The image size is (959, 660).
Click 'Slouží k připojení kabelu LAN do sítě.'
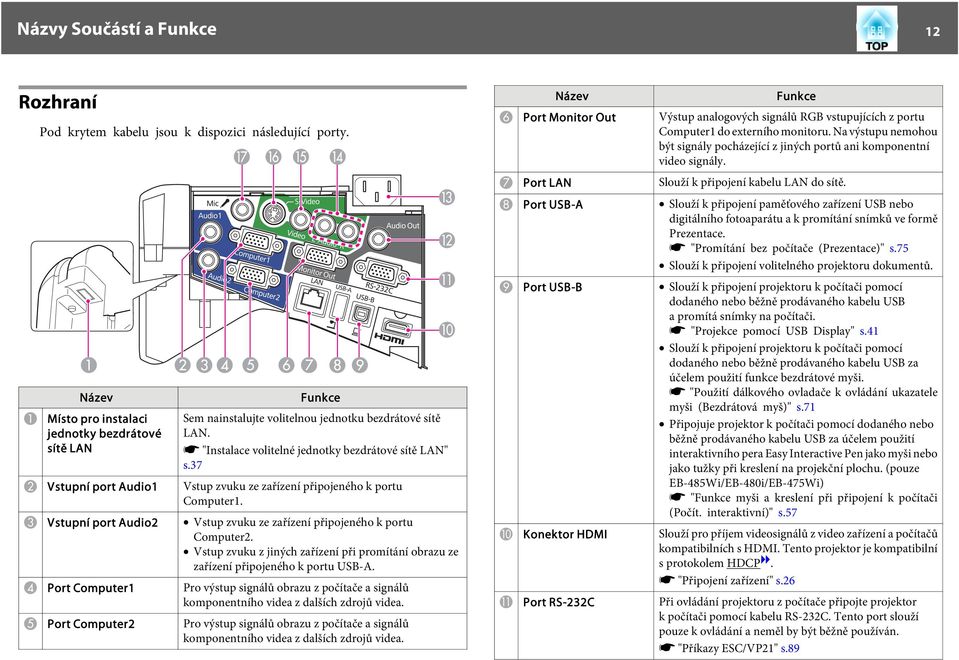(x=752, y=182)
